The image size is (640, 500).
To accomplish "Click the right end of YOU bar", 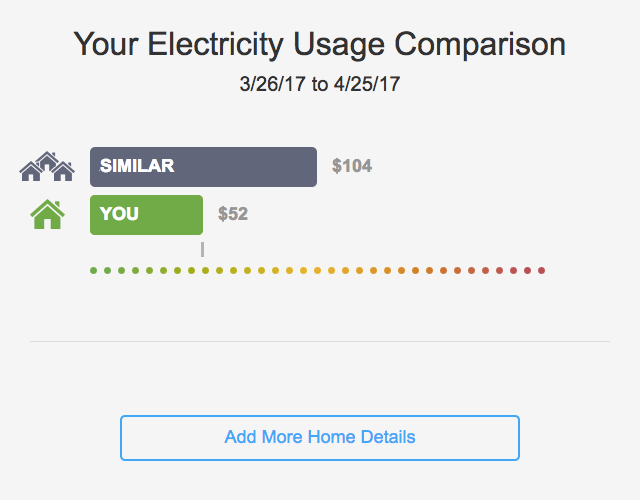I will pyautogui.click(x=200, y=215).
